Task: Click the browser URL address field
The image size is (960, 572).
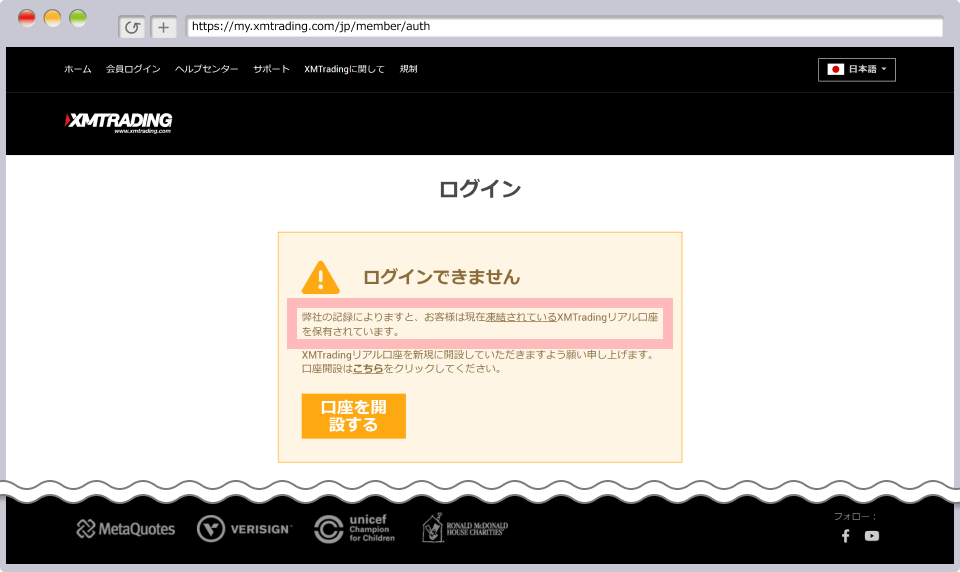Action: pyautogui.click(x=564, y=27)
